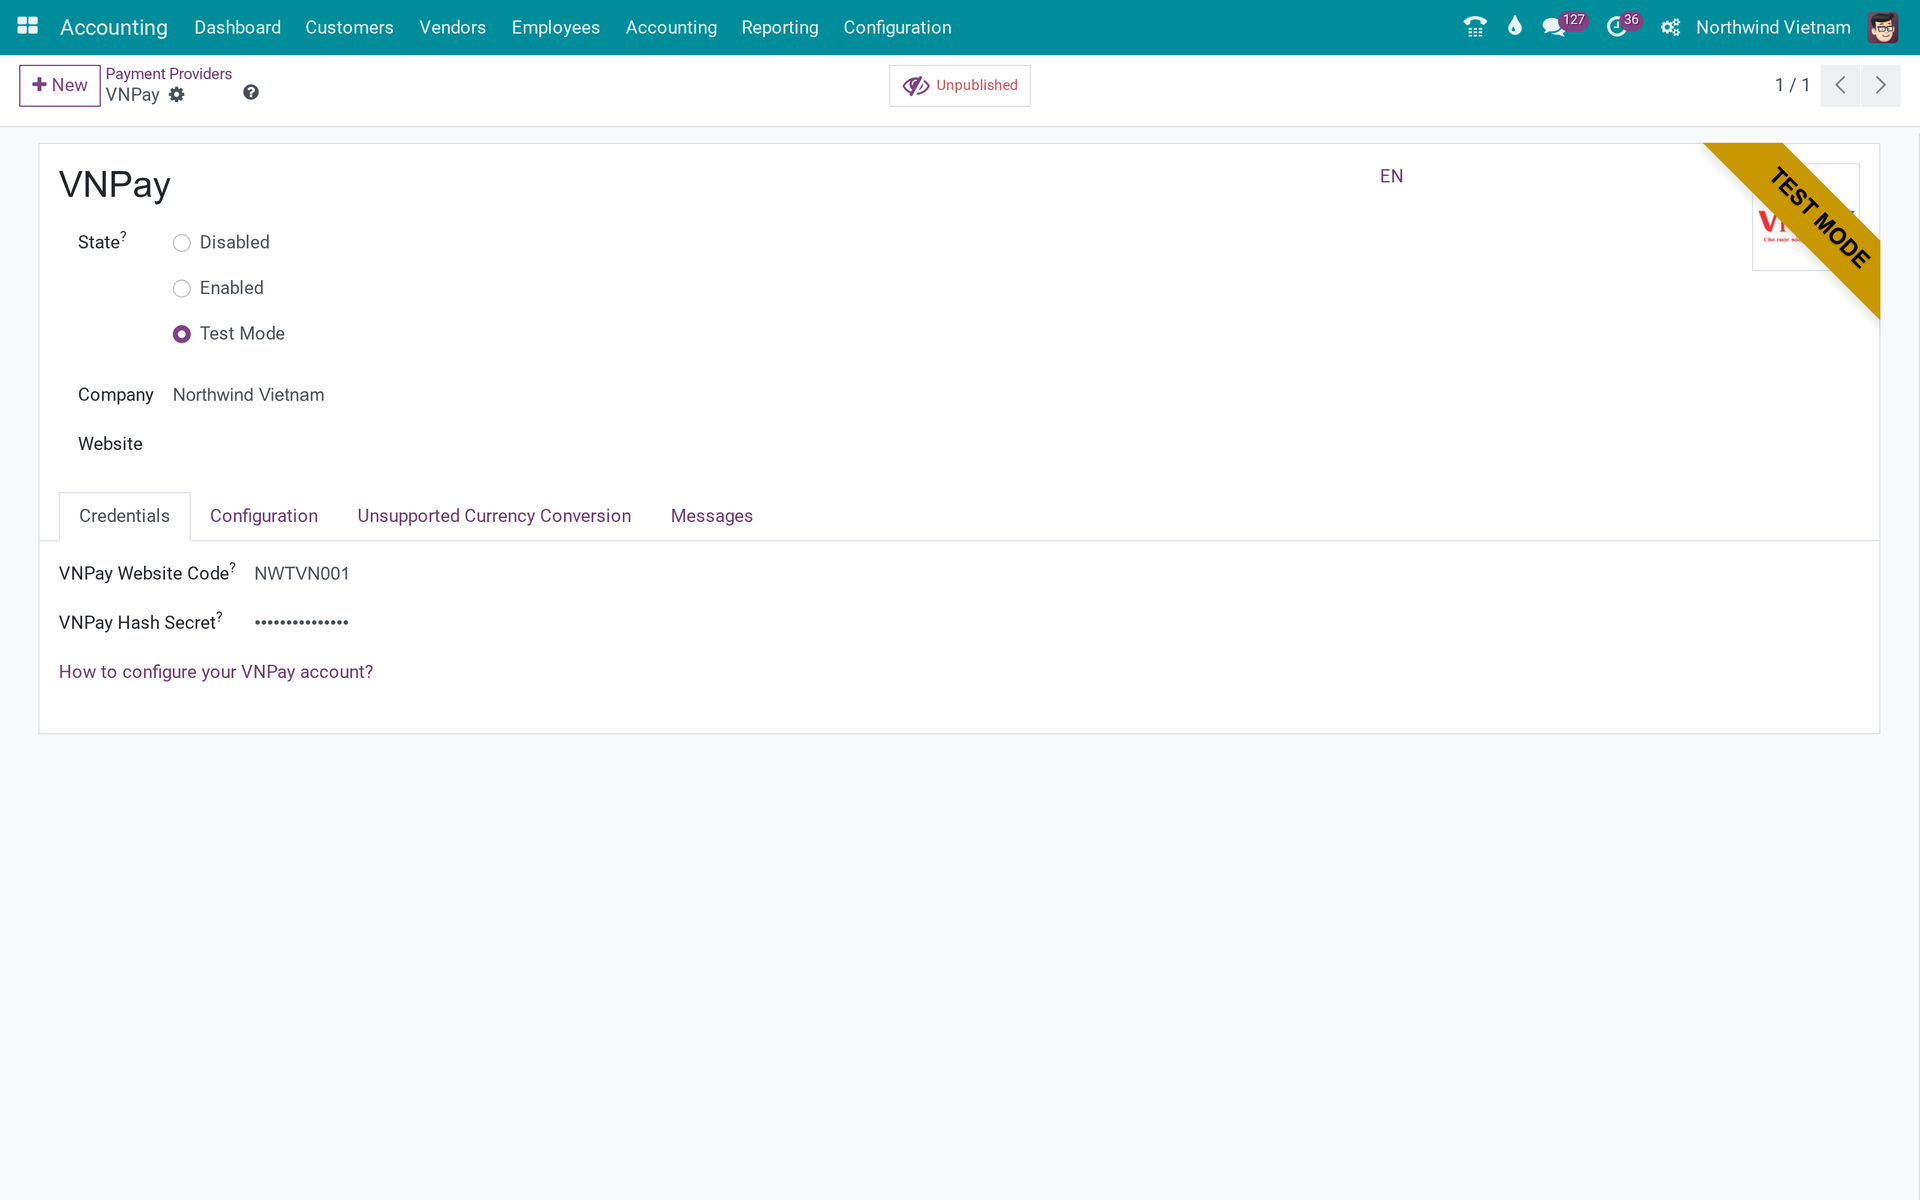Click the New button

click(60, 85)
